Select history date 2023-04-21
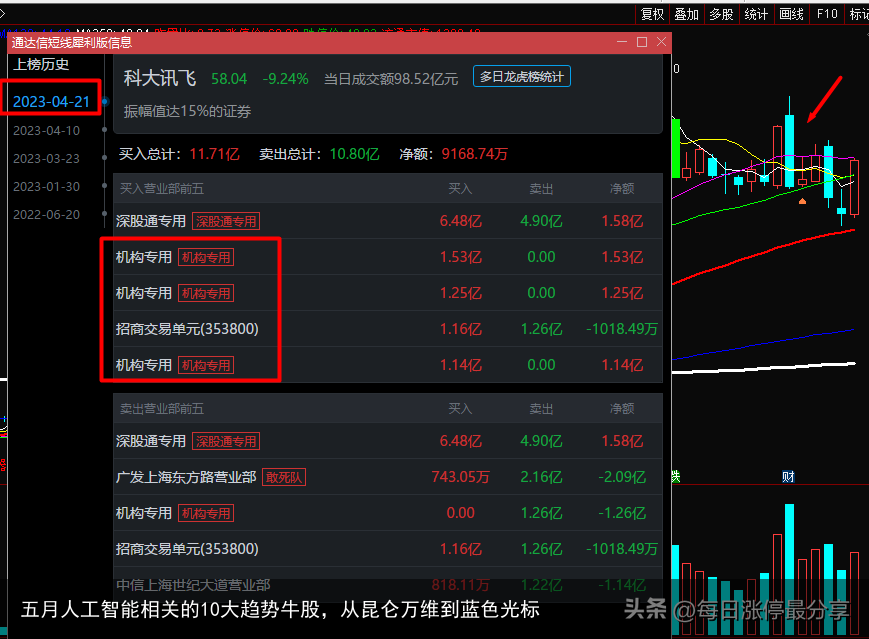Image resolution: width=869 pixels, height=639 pixels. click(51, 102)
